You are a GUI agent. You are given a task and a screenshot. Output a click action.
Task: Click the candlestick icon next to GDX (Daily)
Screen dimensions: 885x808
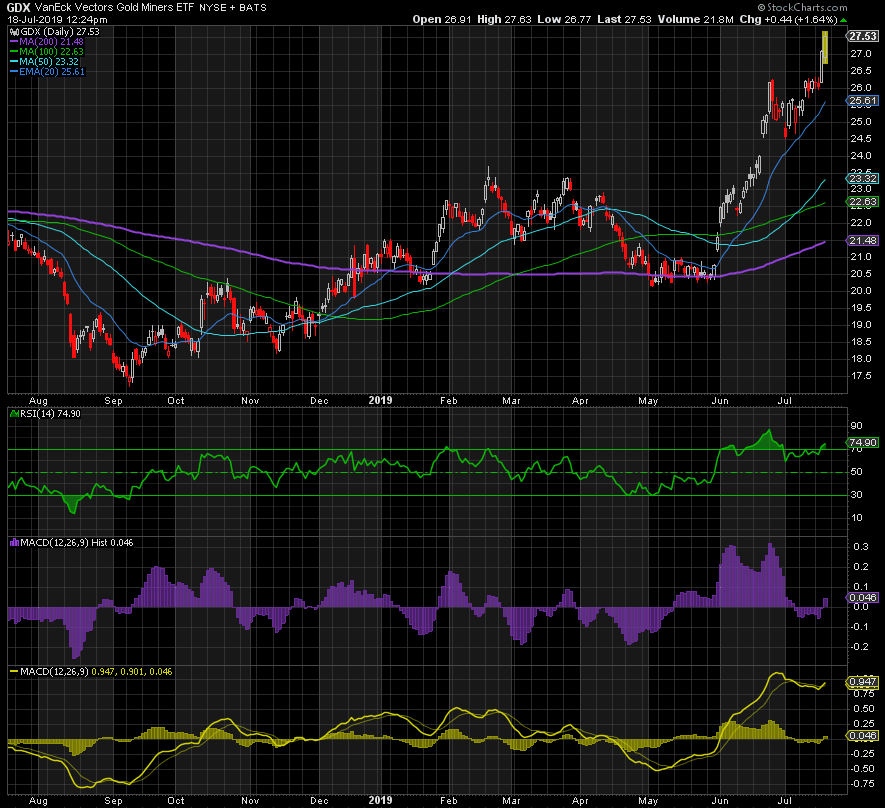13,32
